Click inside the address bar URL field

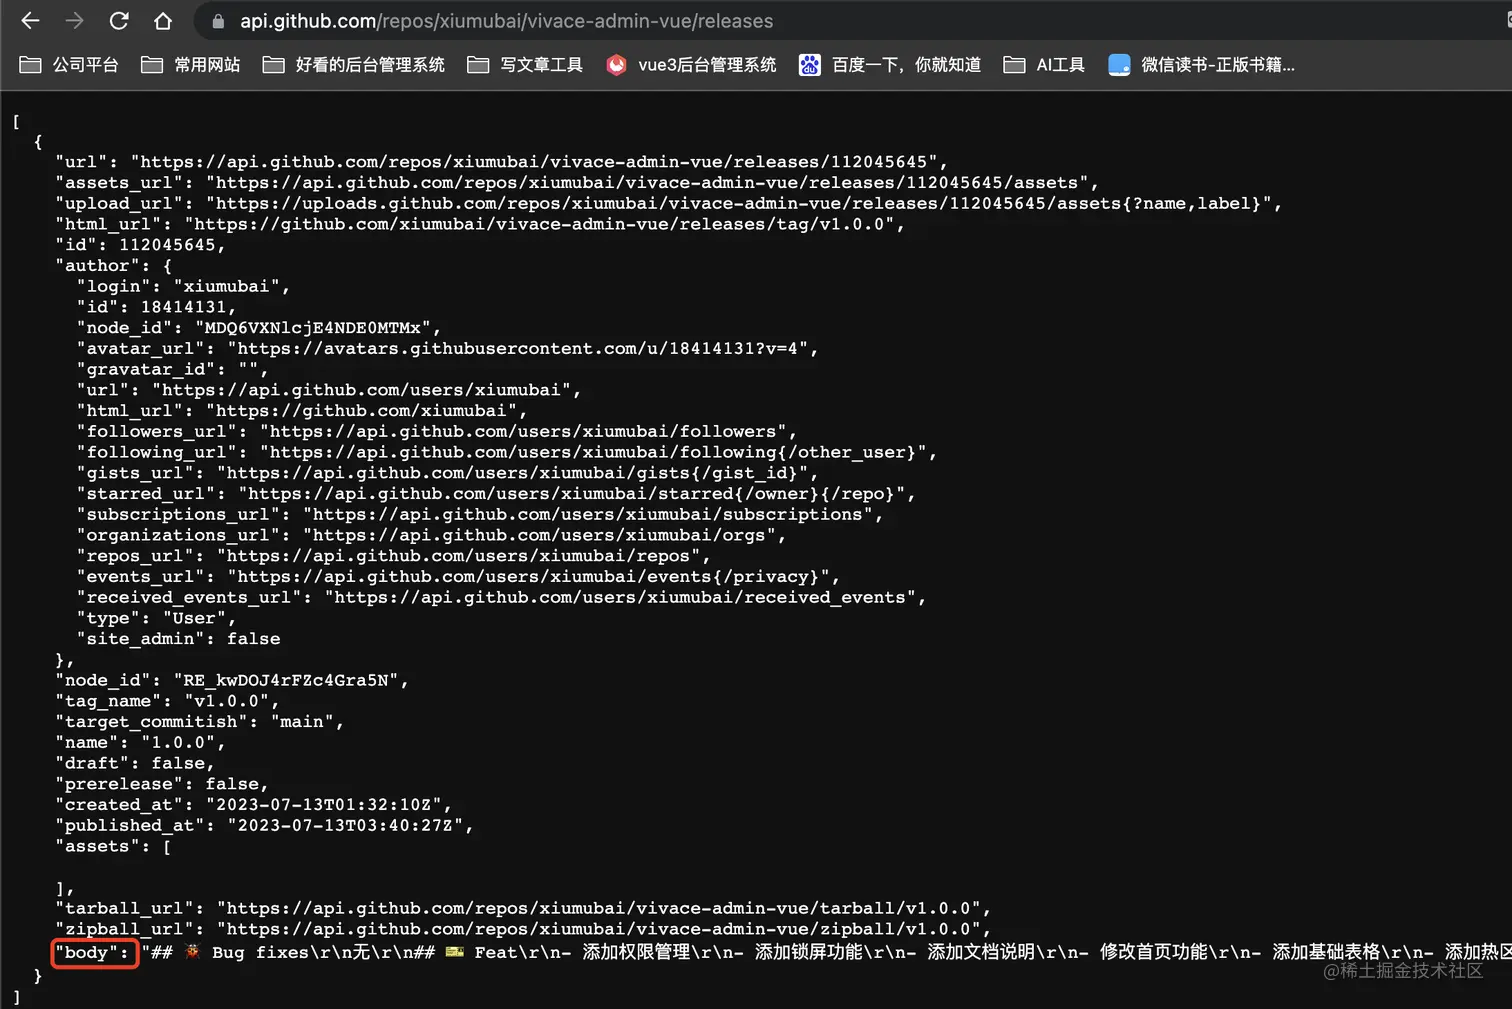click(500, 20)
